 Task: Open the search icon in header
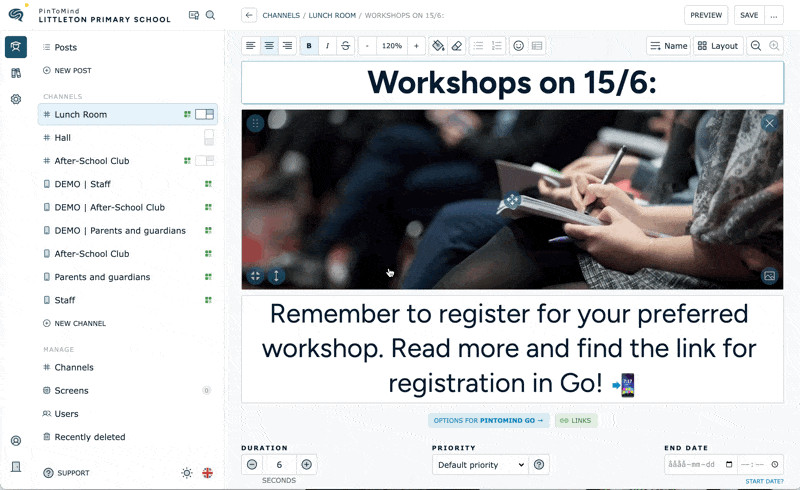point(210,15)
